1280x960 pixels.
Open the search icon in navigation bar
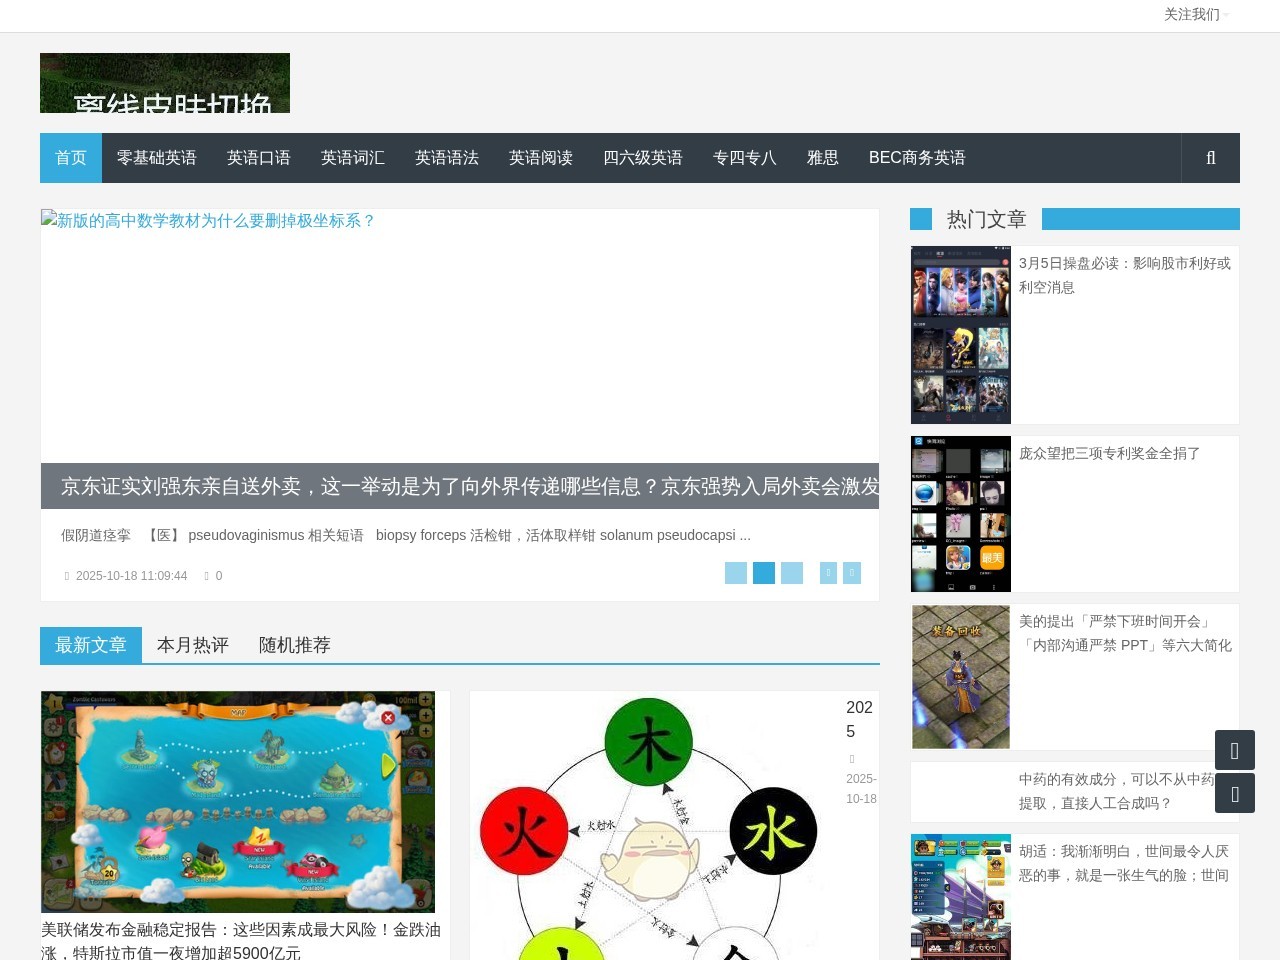pyautogui.click(x=1211, y=158)
